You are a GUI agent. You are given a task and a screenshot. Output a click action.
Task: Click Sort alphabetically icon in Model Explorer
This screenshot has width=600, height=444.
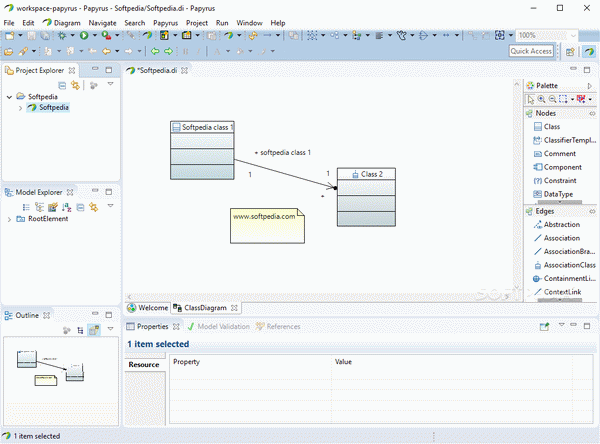[67, 207]
